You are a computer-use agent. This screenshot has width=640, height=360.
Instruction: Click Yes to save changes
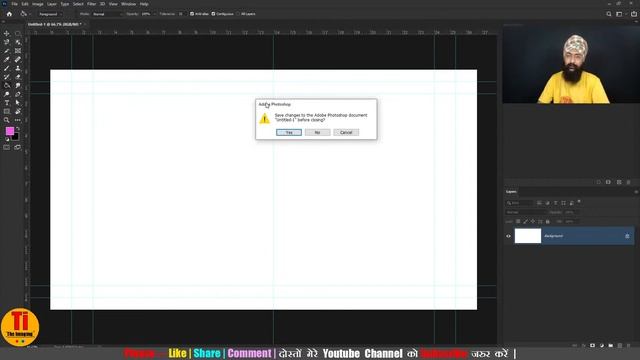pyautogui.click(x=289, y=132)
